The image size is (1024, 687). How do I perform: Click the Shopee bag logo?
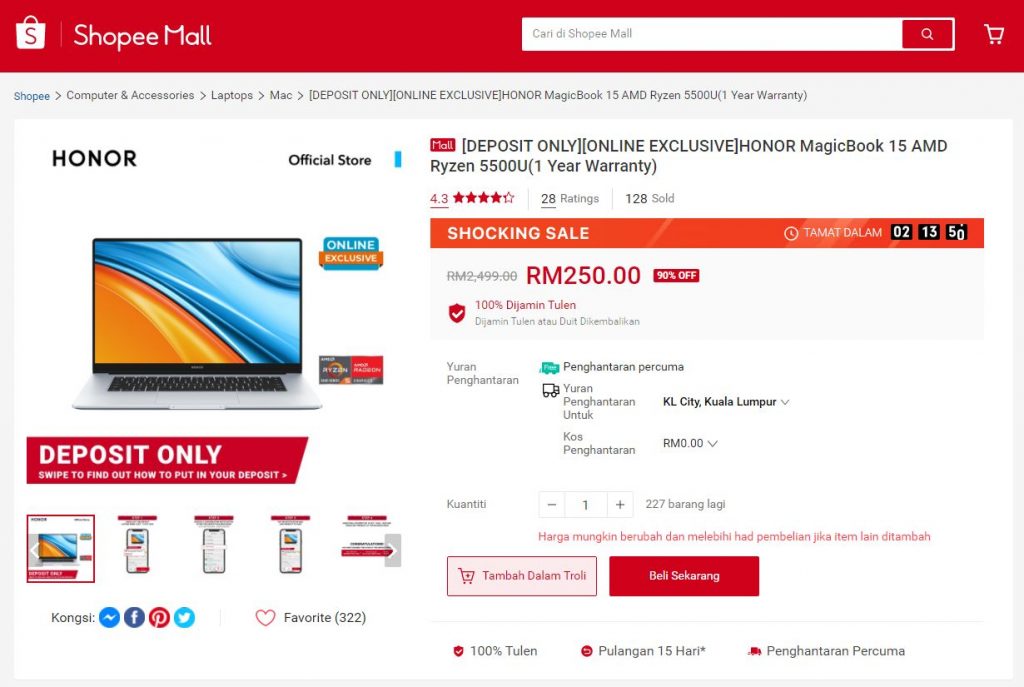31,33
